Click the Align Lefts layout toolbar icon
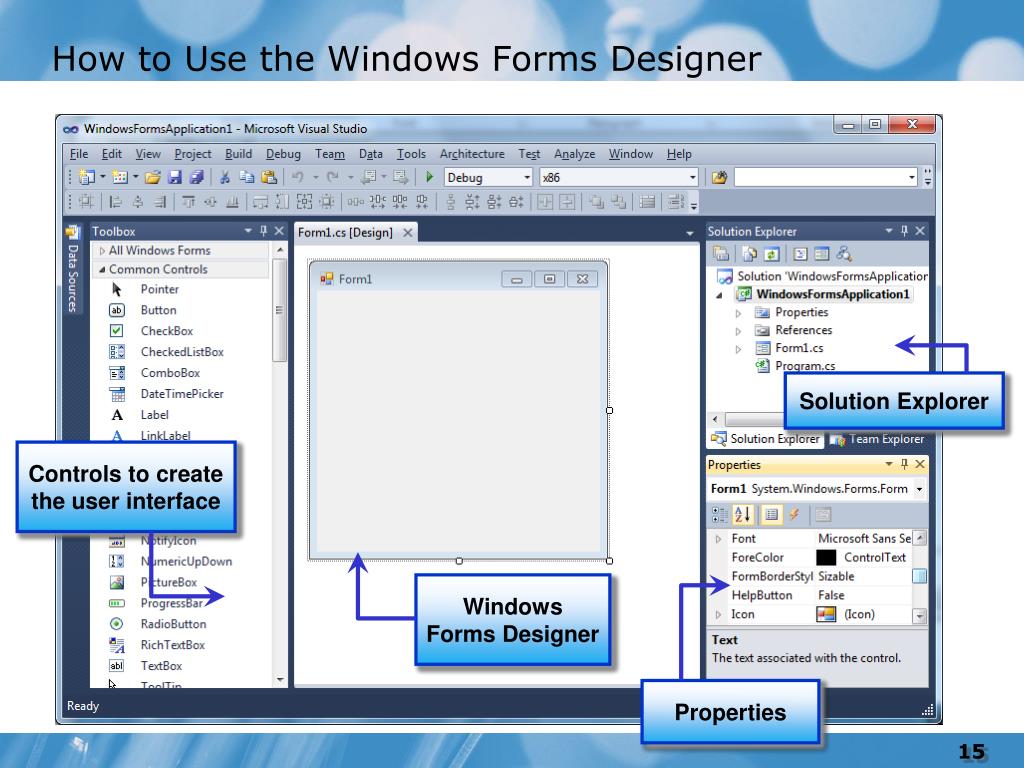The image size is (1024, 768). 116,202
